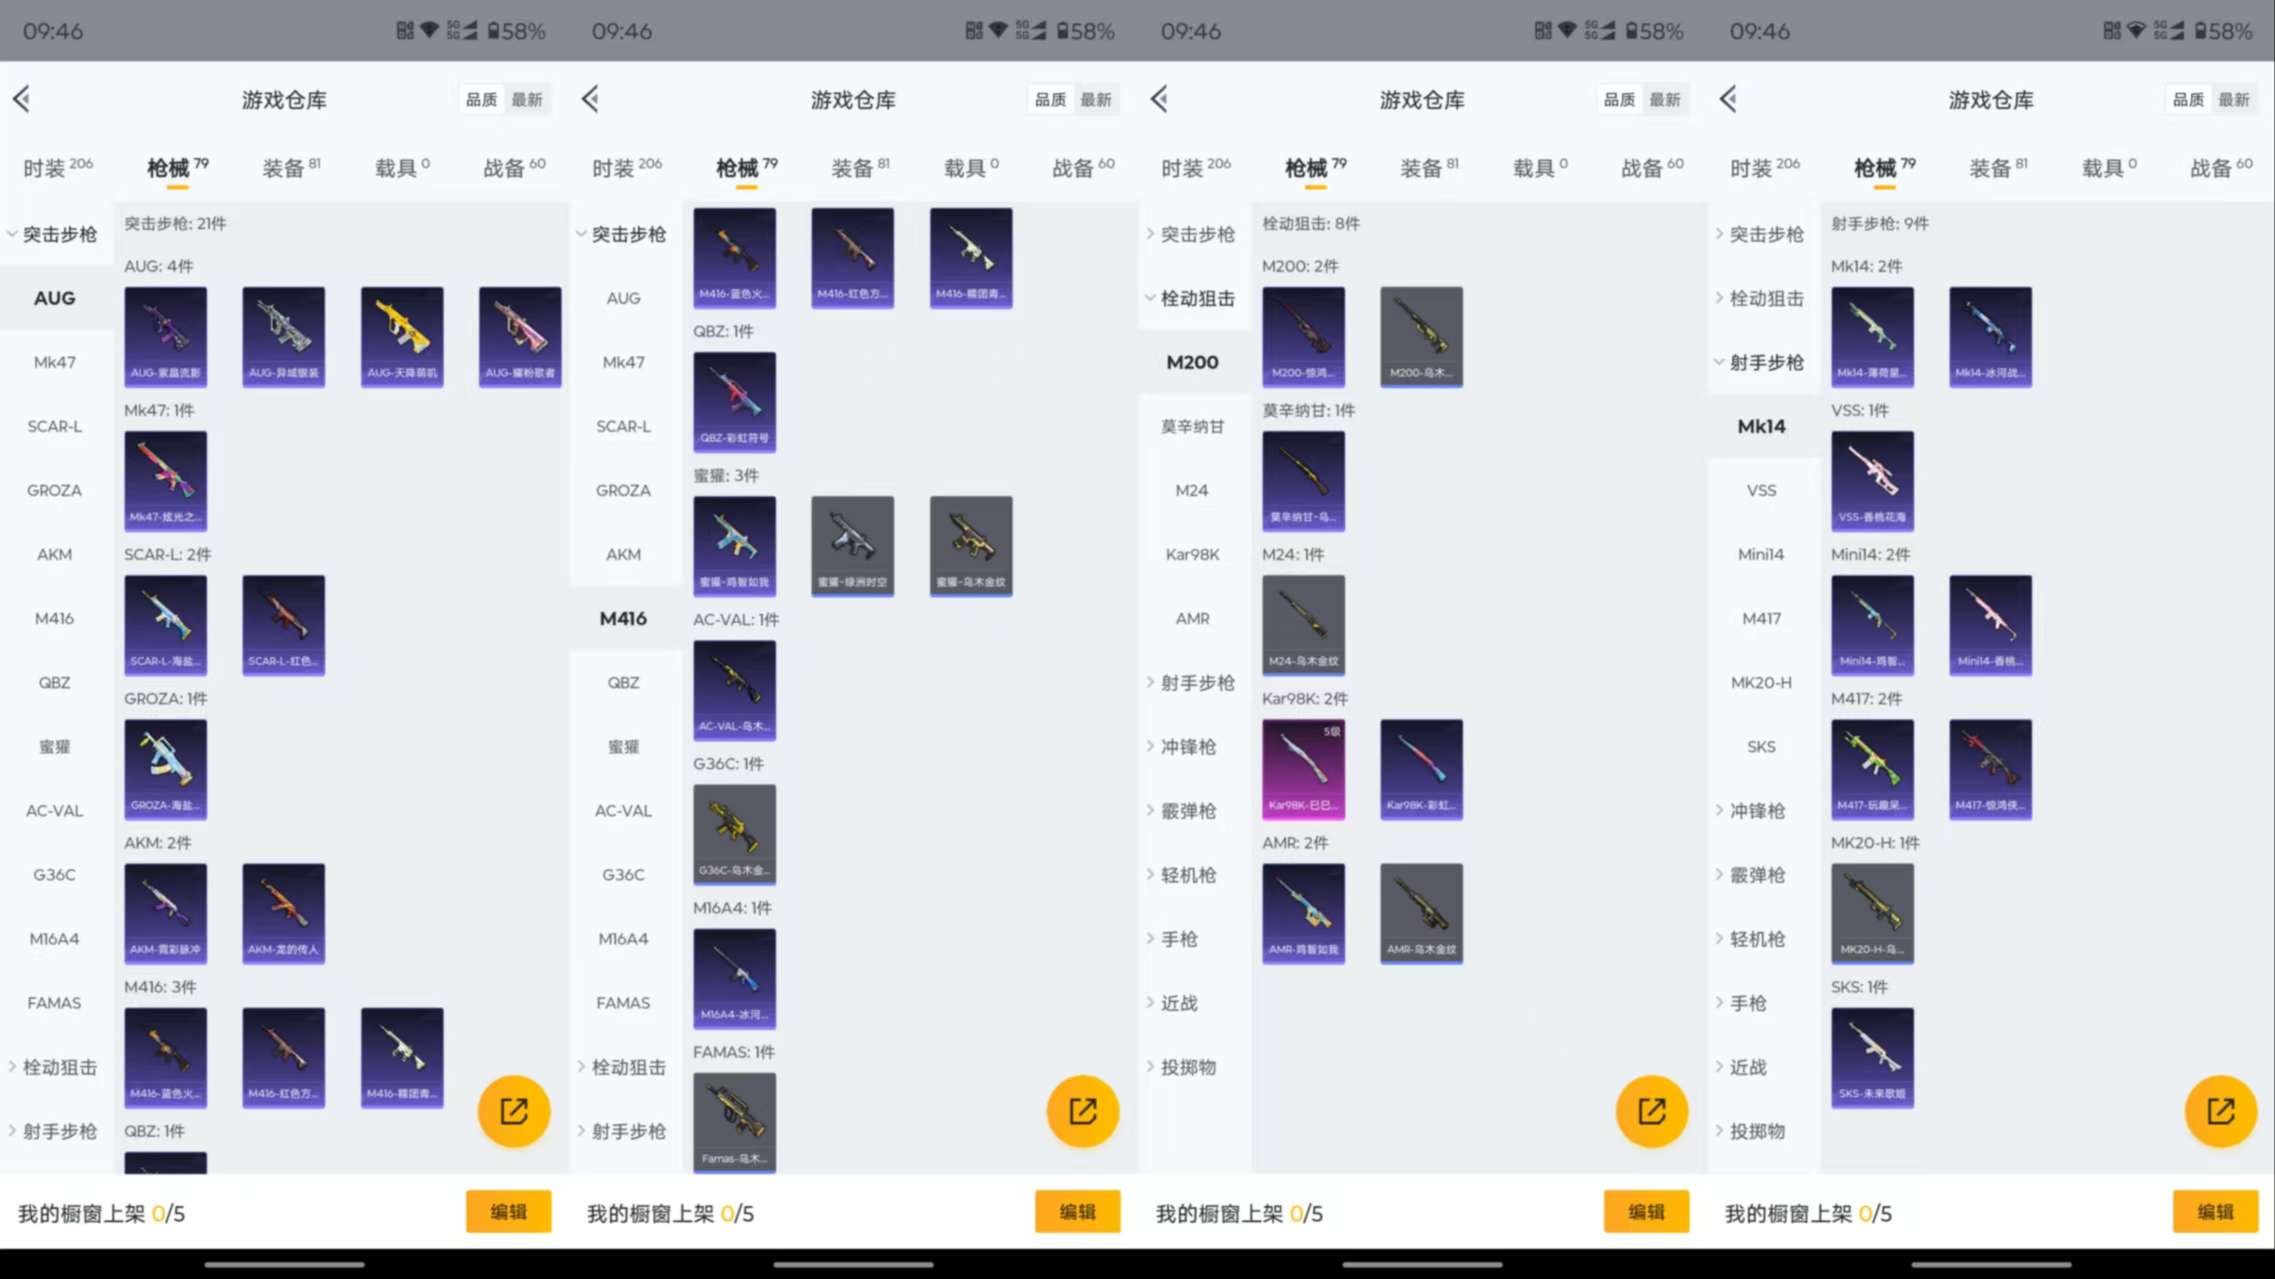
Task: Select the VSS-香桃花海 skin
Action: (x=1872, y=481)
